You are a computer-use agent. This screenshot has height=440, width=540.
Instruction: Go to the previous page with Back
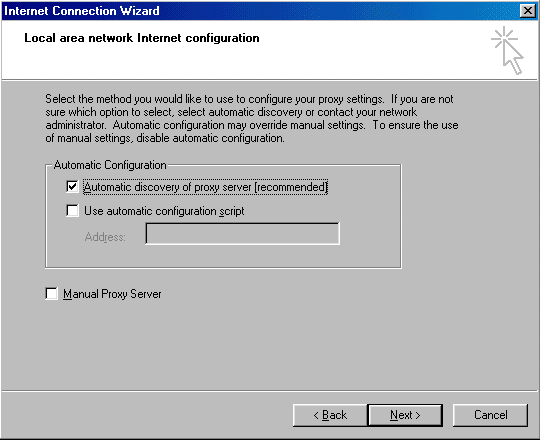coord(330,415)
